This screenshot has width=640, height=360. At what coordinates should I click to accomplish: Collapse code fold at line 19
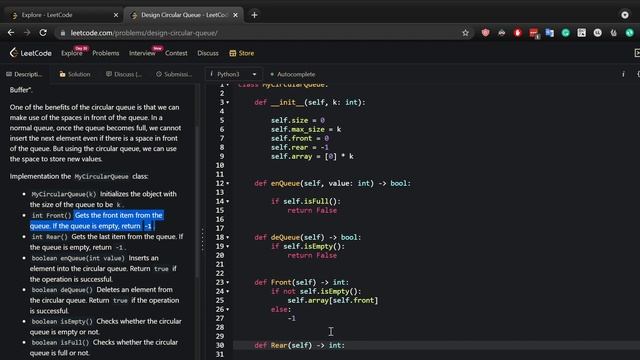[228, 246]
